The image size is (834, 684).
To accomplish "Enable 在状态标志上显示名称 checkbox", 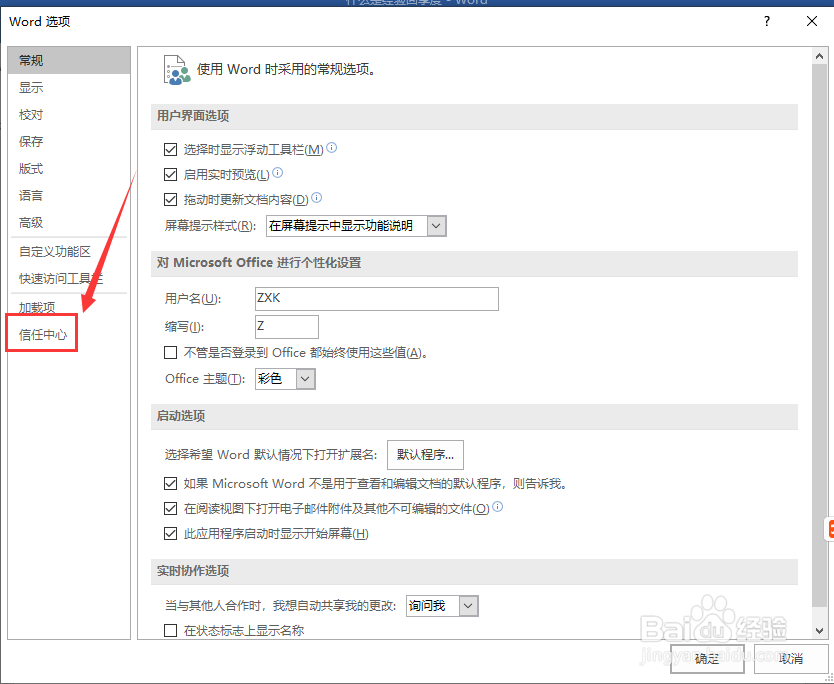I will click(170, 631).
